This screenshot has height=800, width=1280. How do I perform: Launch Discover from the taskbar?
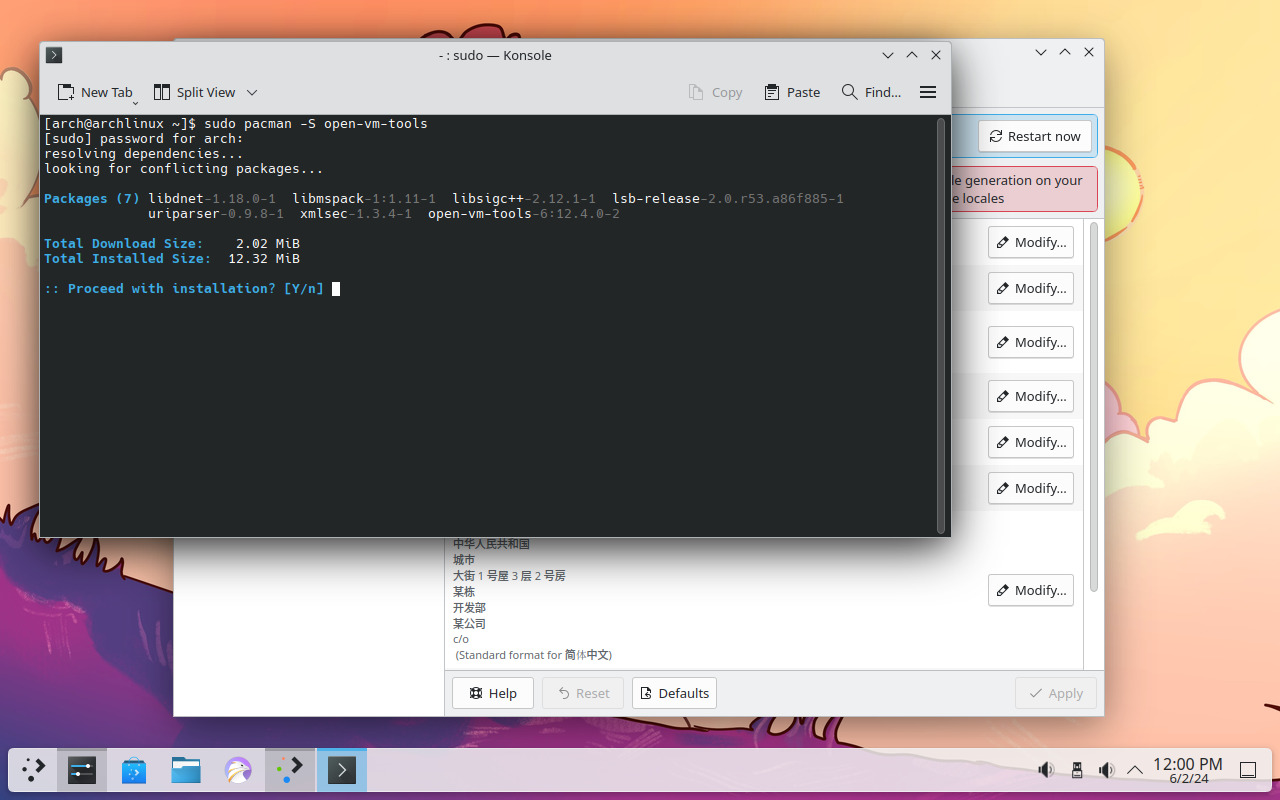point(134,770)
